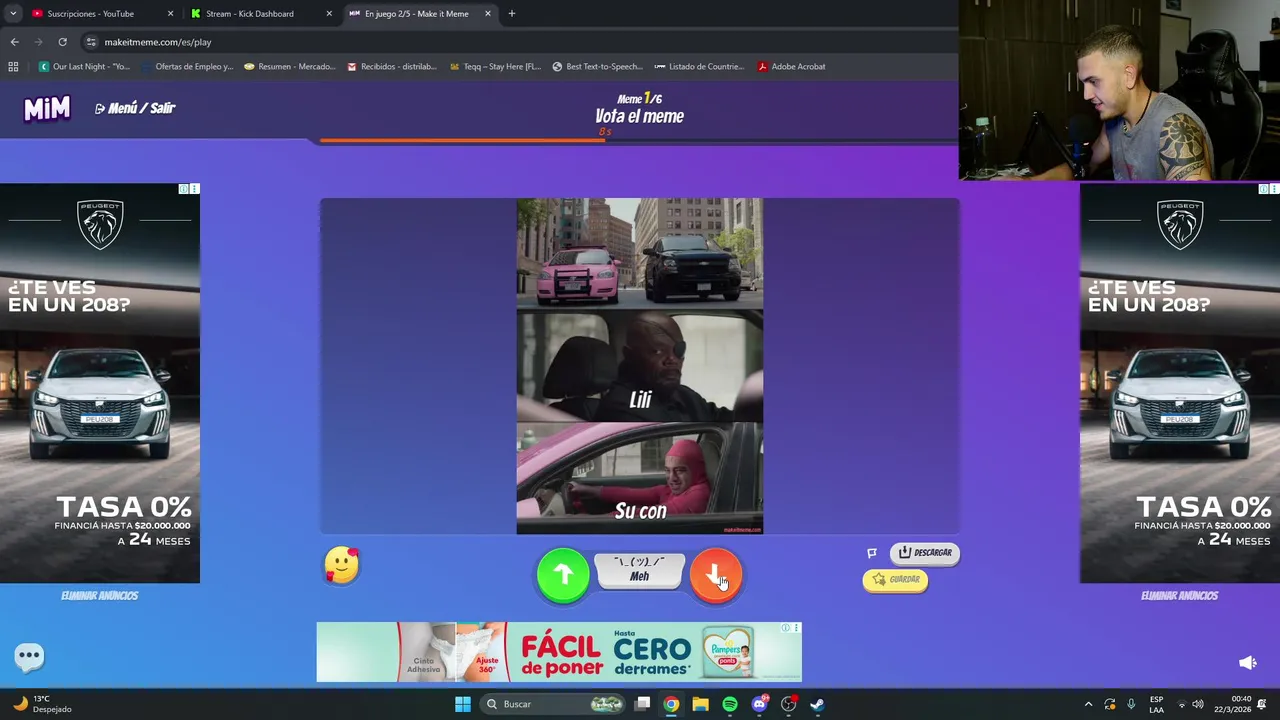Image resolution: width=1280 pixels, height=720 pixels.
Task: Flag the meme with report icon
Action: point(872,553)
